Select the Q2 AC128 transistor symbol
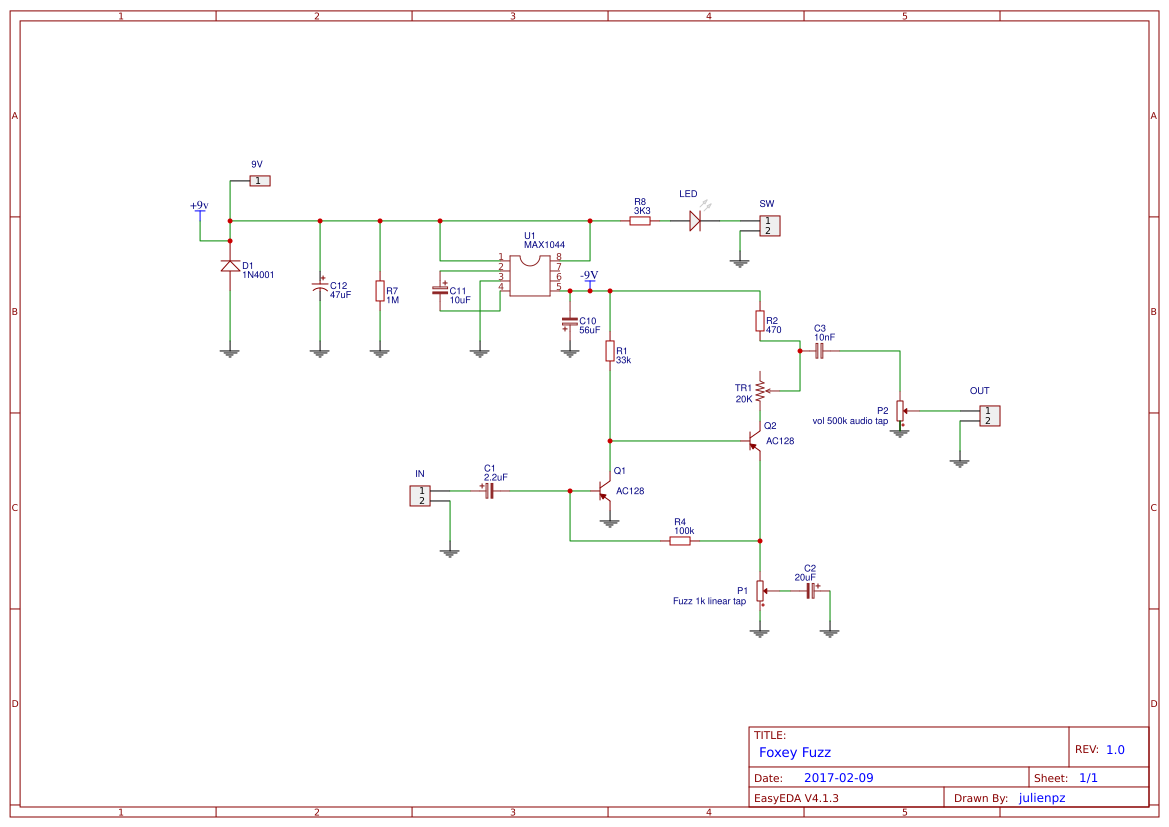The height and width of the screenshot is (827, 1169). click(x=753, y=441)
